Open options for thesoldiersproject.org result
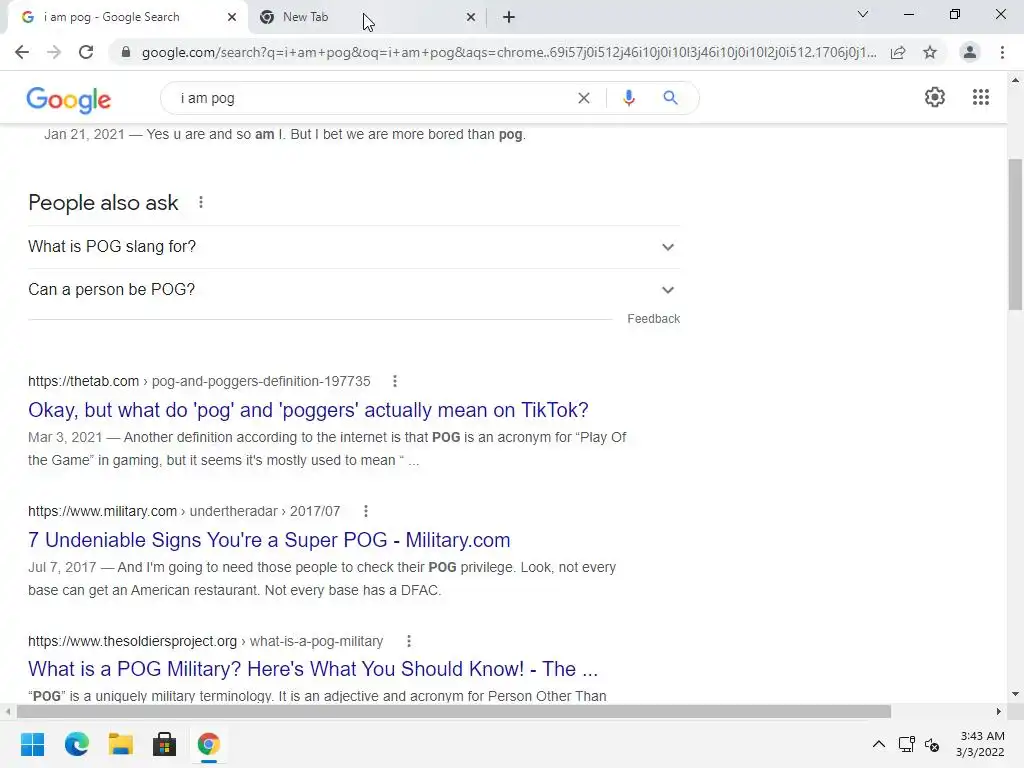The image size is (1024, 768). tap(409, 641)
